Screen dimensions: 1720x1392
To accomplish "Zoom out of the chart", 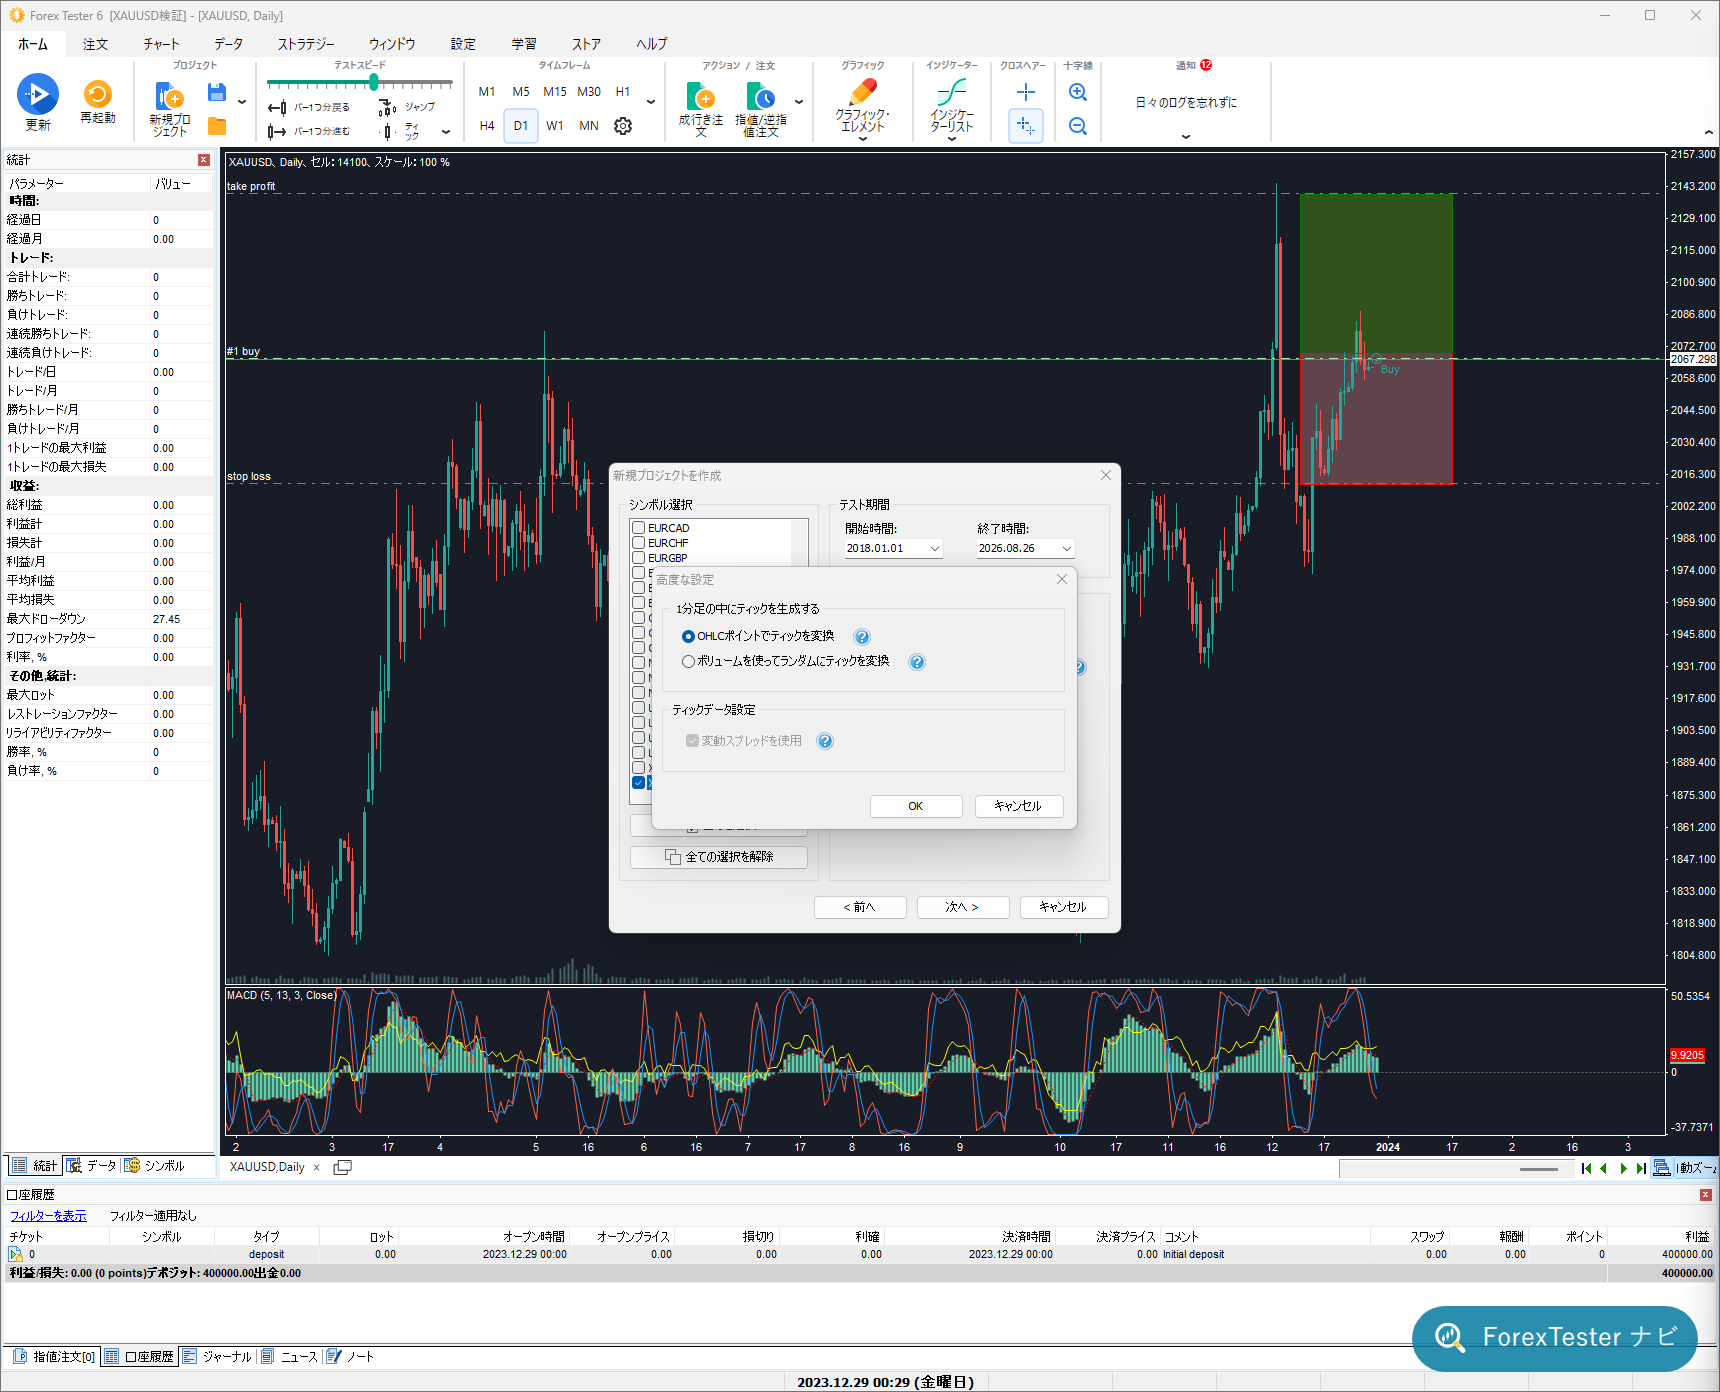I will [1078, 126].
